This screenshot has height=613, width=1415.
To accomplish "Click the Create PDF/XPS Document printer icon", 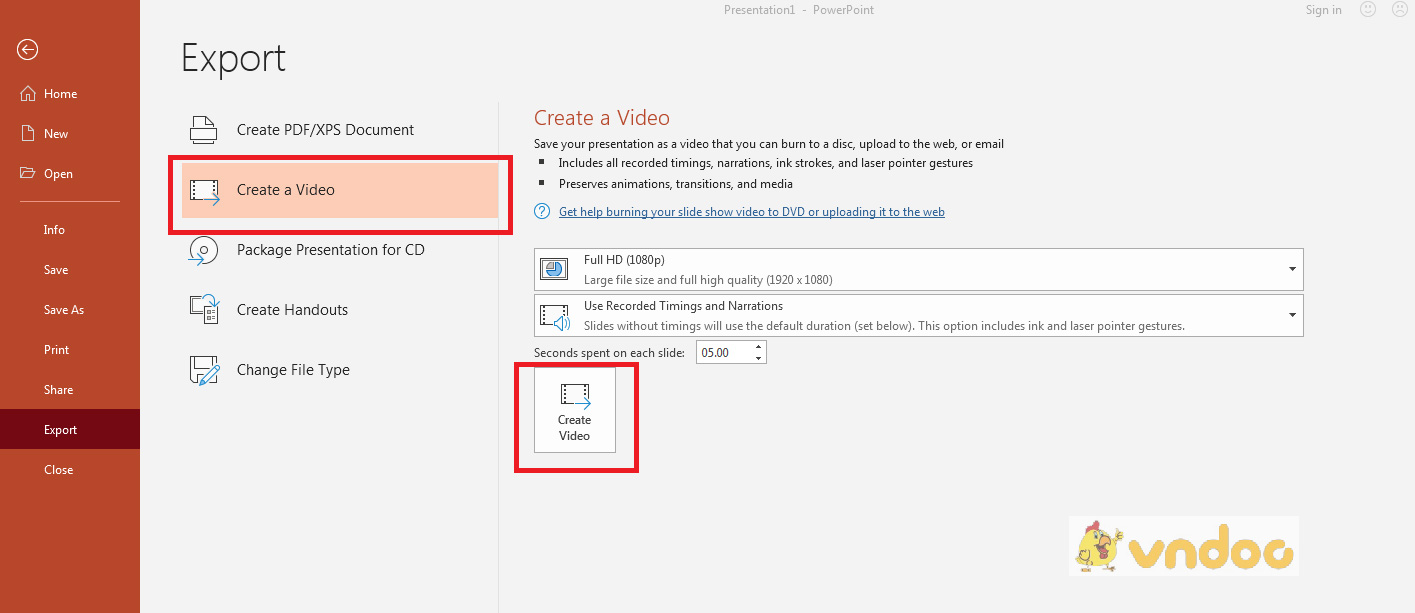I will point(204,130).
